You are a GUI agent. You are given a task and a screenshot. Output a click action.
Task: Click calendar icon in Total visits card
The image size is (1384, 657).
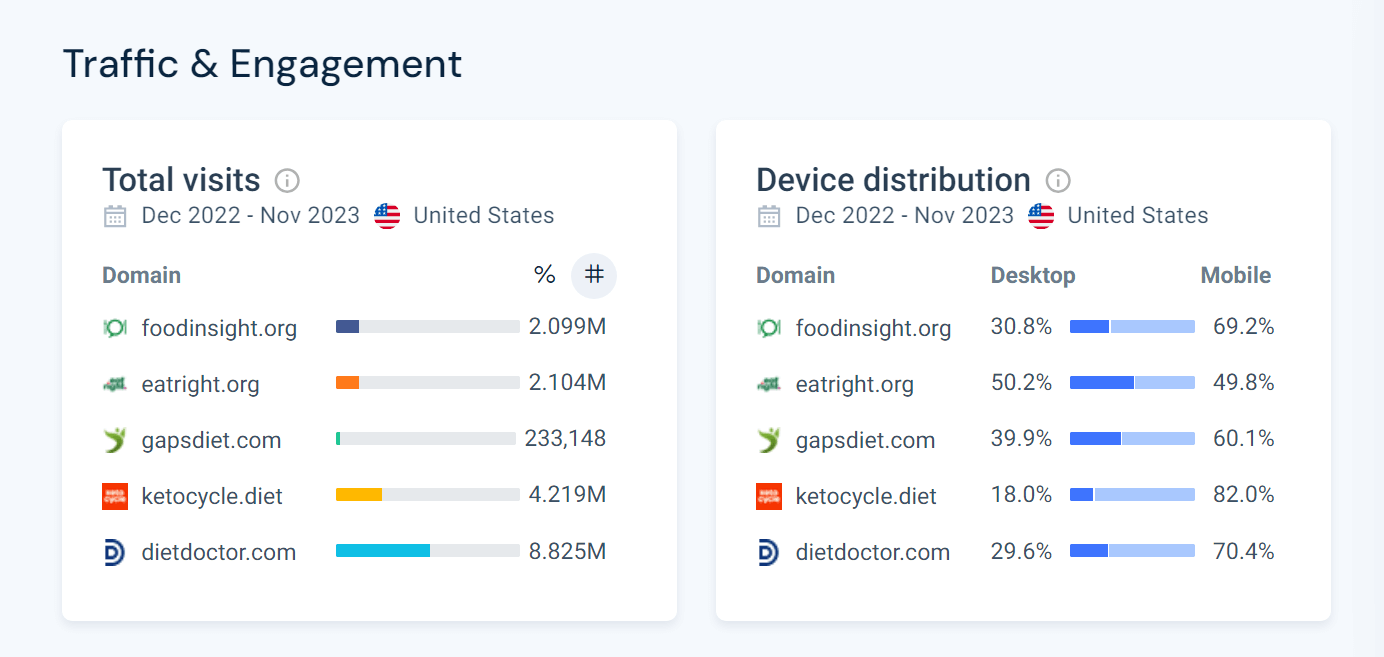coord(115,216)
